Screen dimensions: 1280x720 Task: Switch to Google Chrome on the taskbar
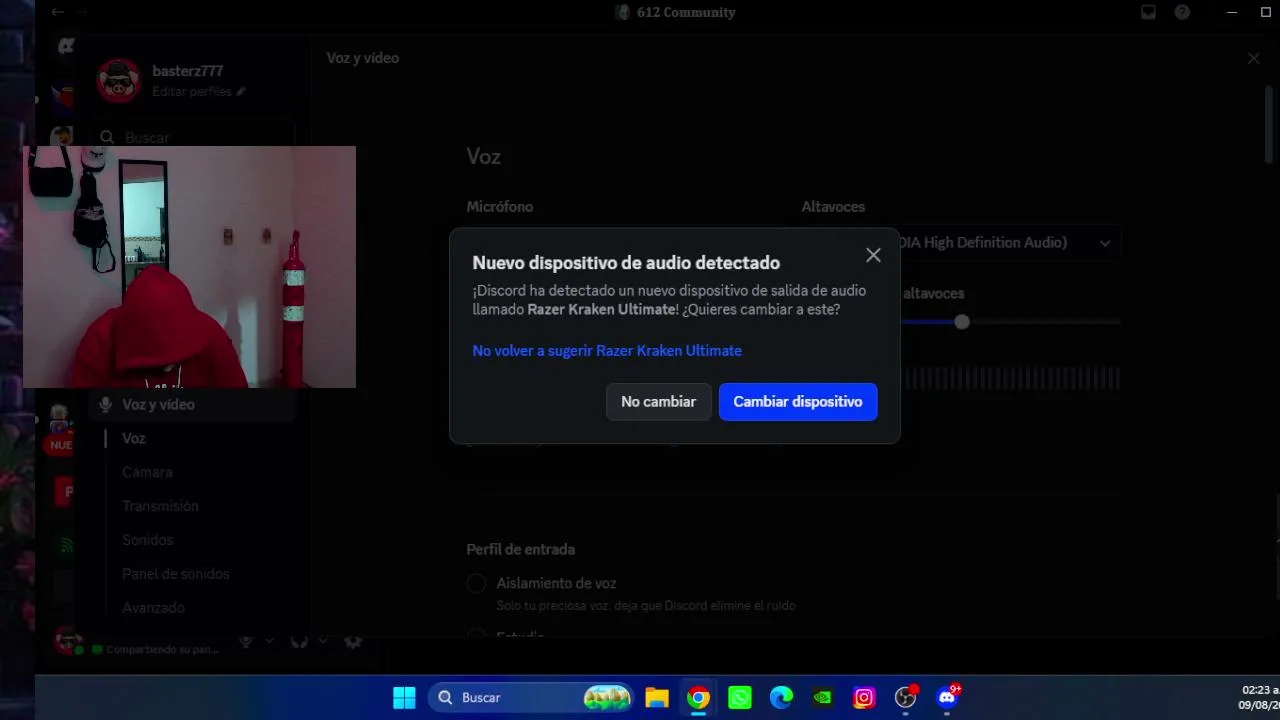click(x=698, y=698)
